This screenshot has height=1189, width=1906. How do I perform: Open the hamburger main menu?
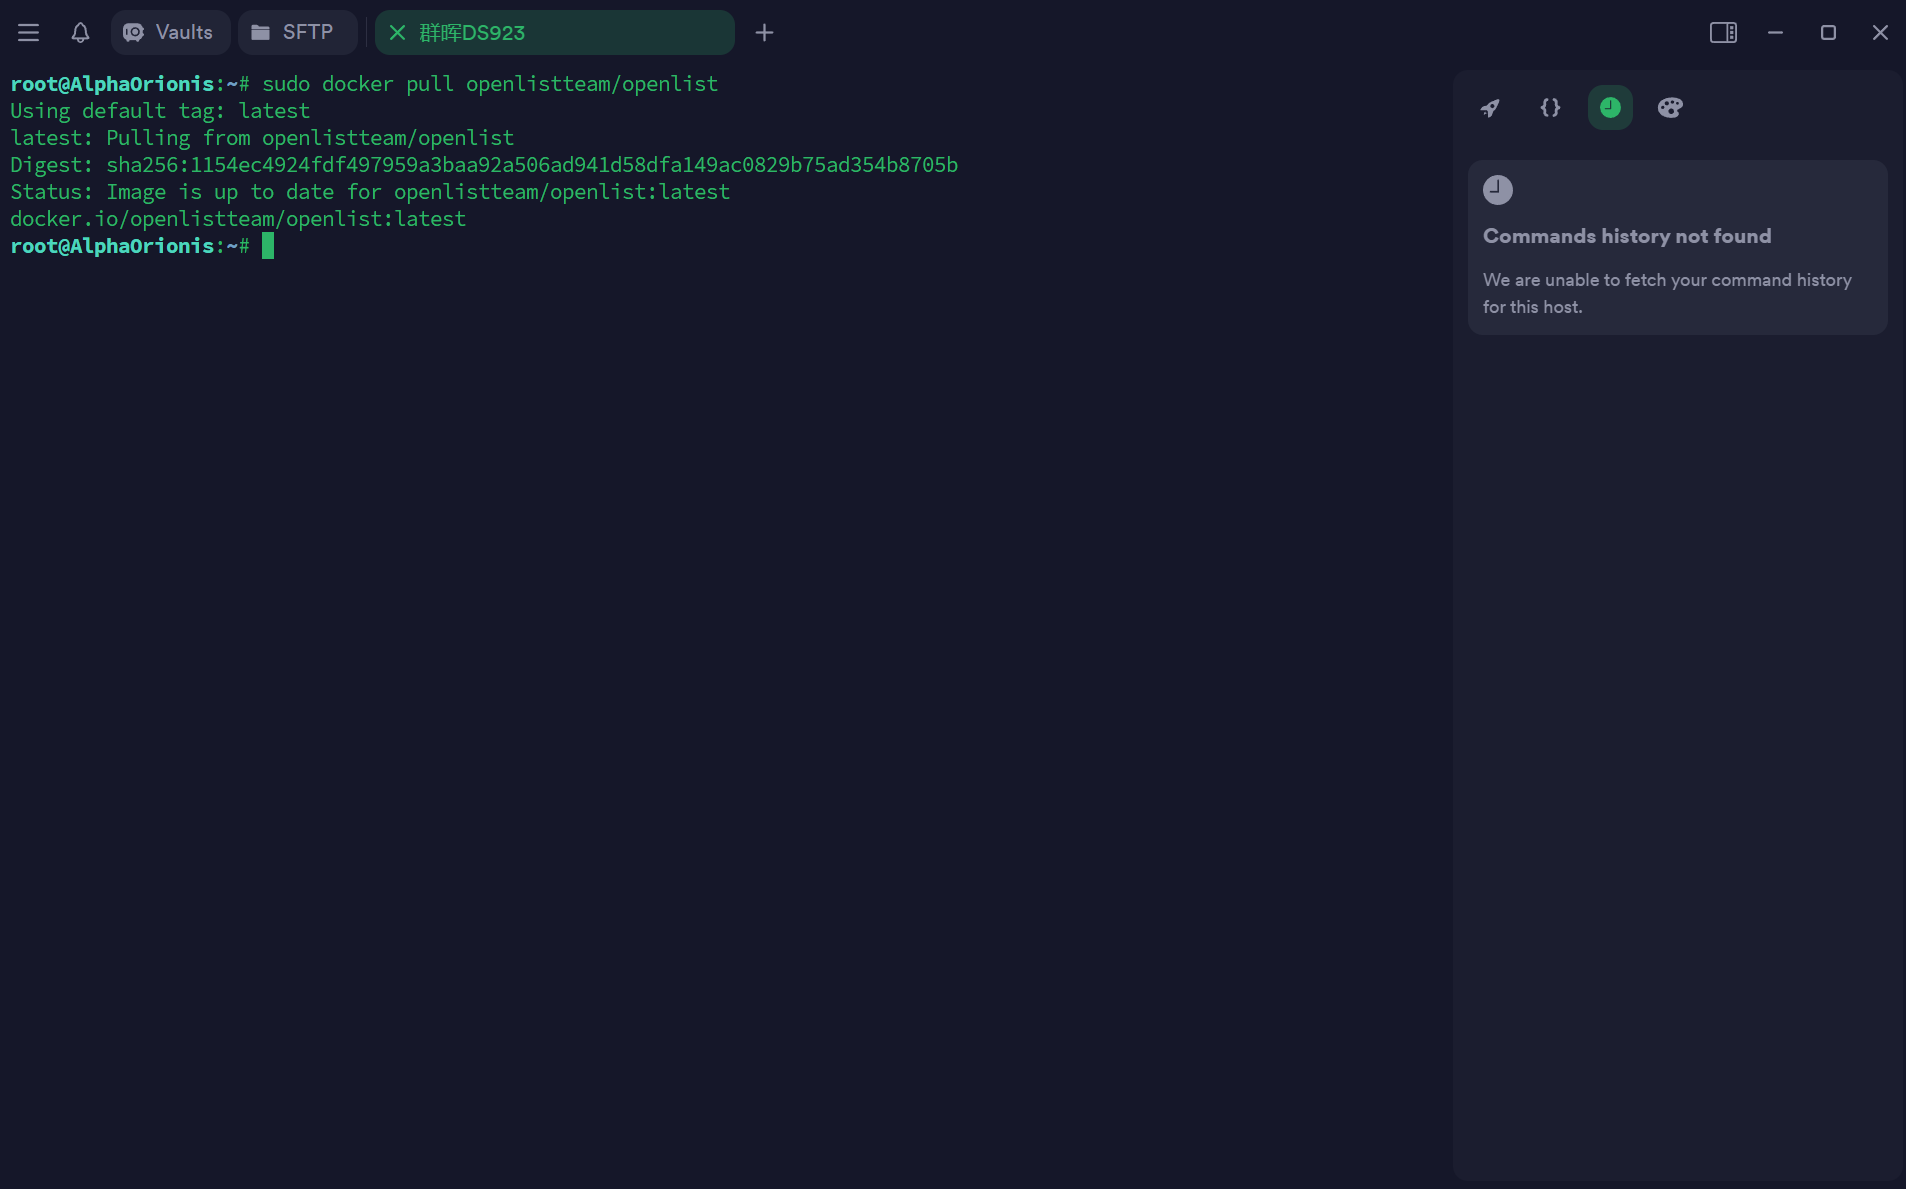pos(28,33)
